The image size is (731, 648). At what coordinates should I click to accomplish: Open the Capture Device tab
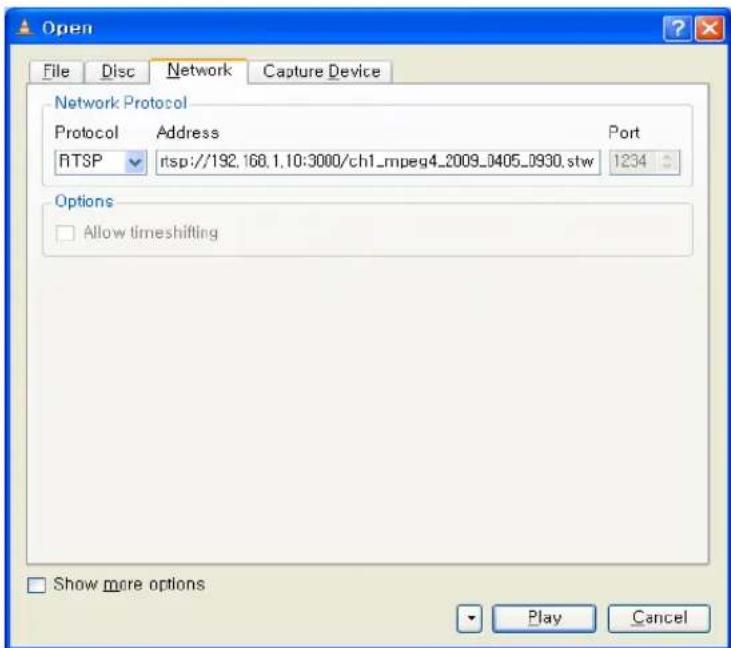[x=321, y=72]
